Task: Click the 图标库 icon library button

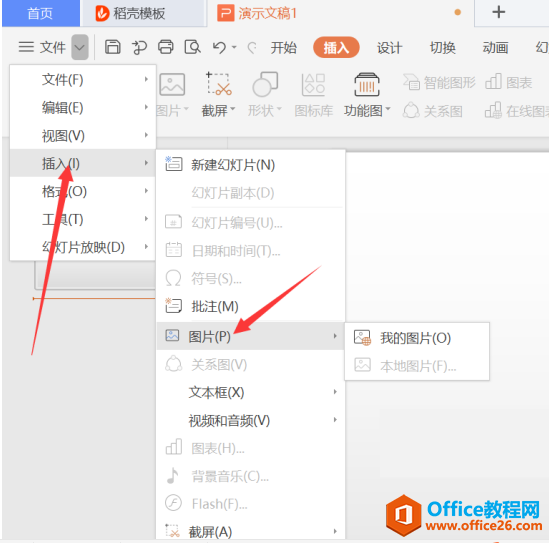Action: 313,95
